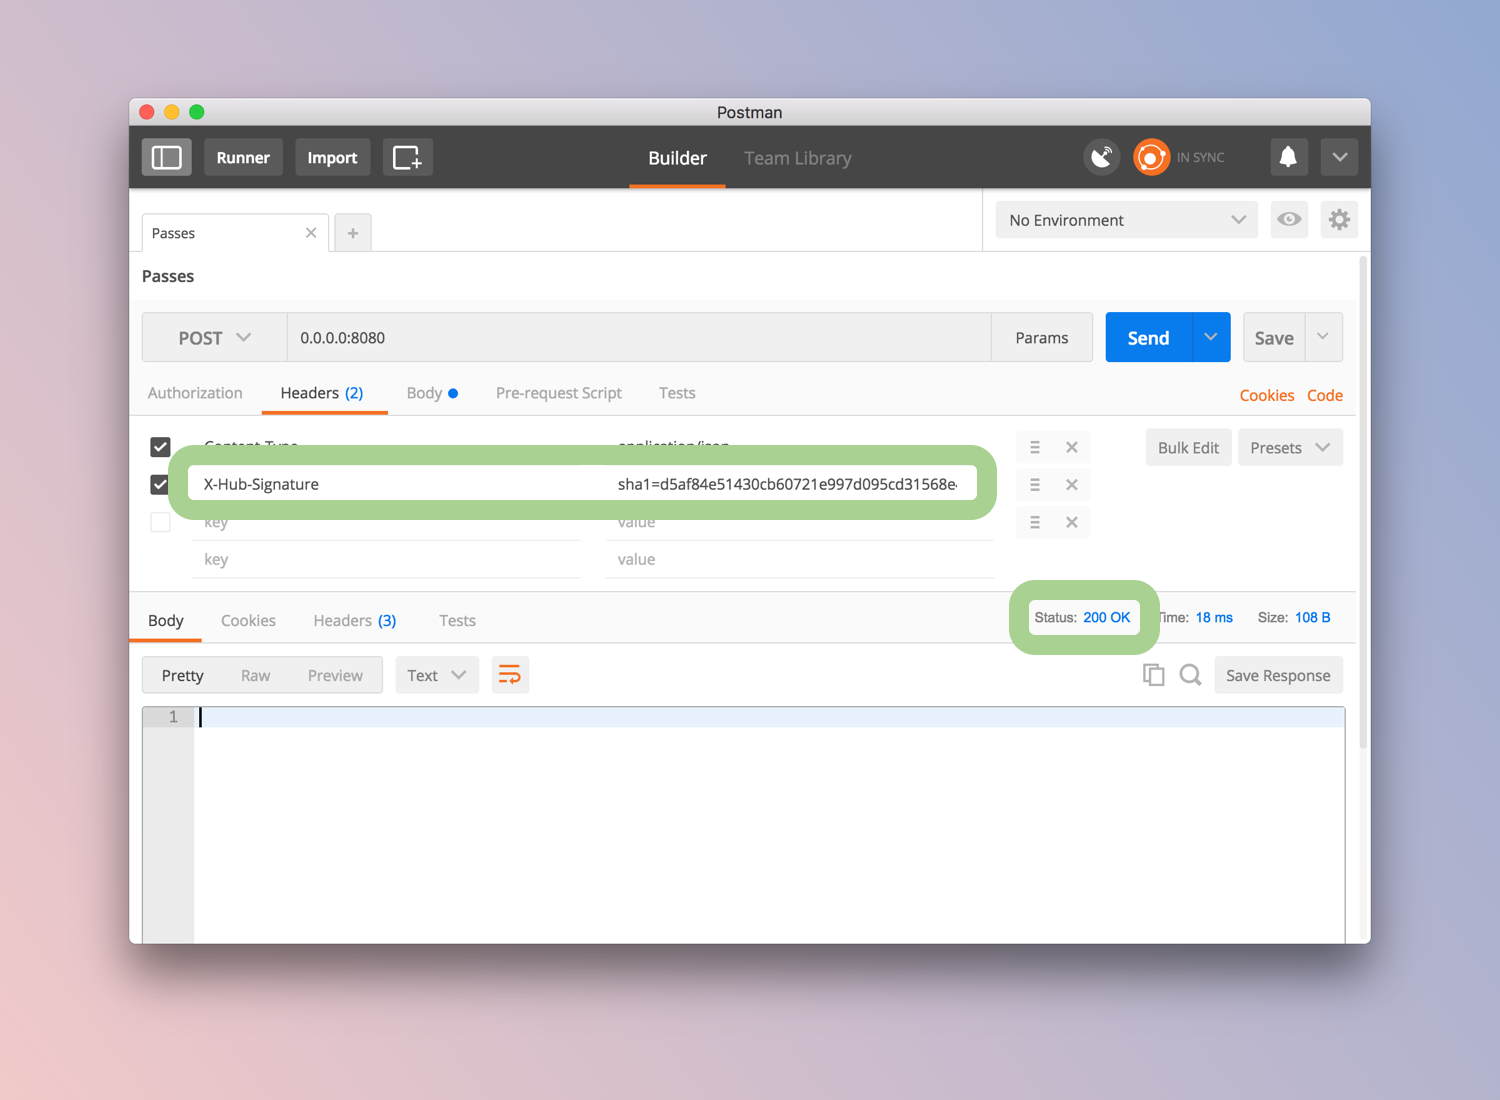Send the request

click(x=1149, y=338)
